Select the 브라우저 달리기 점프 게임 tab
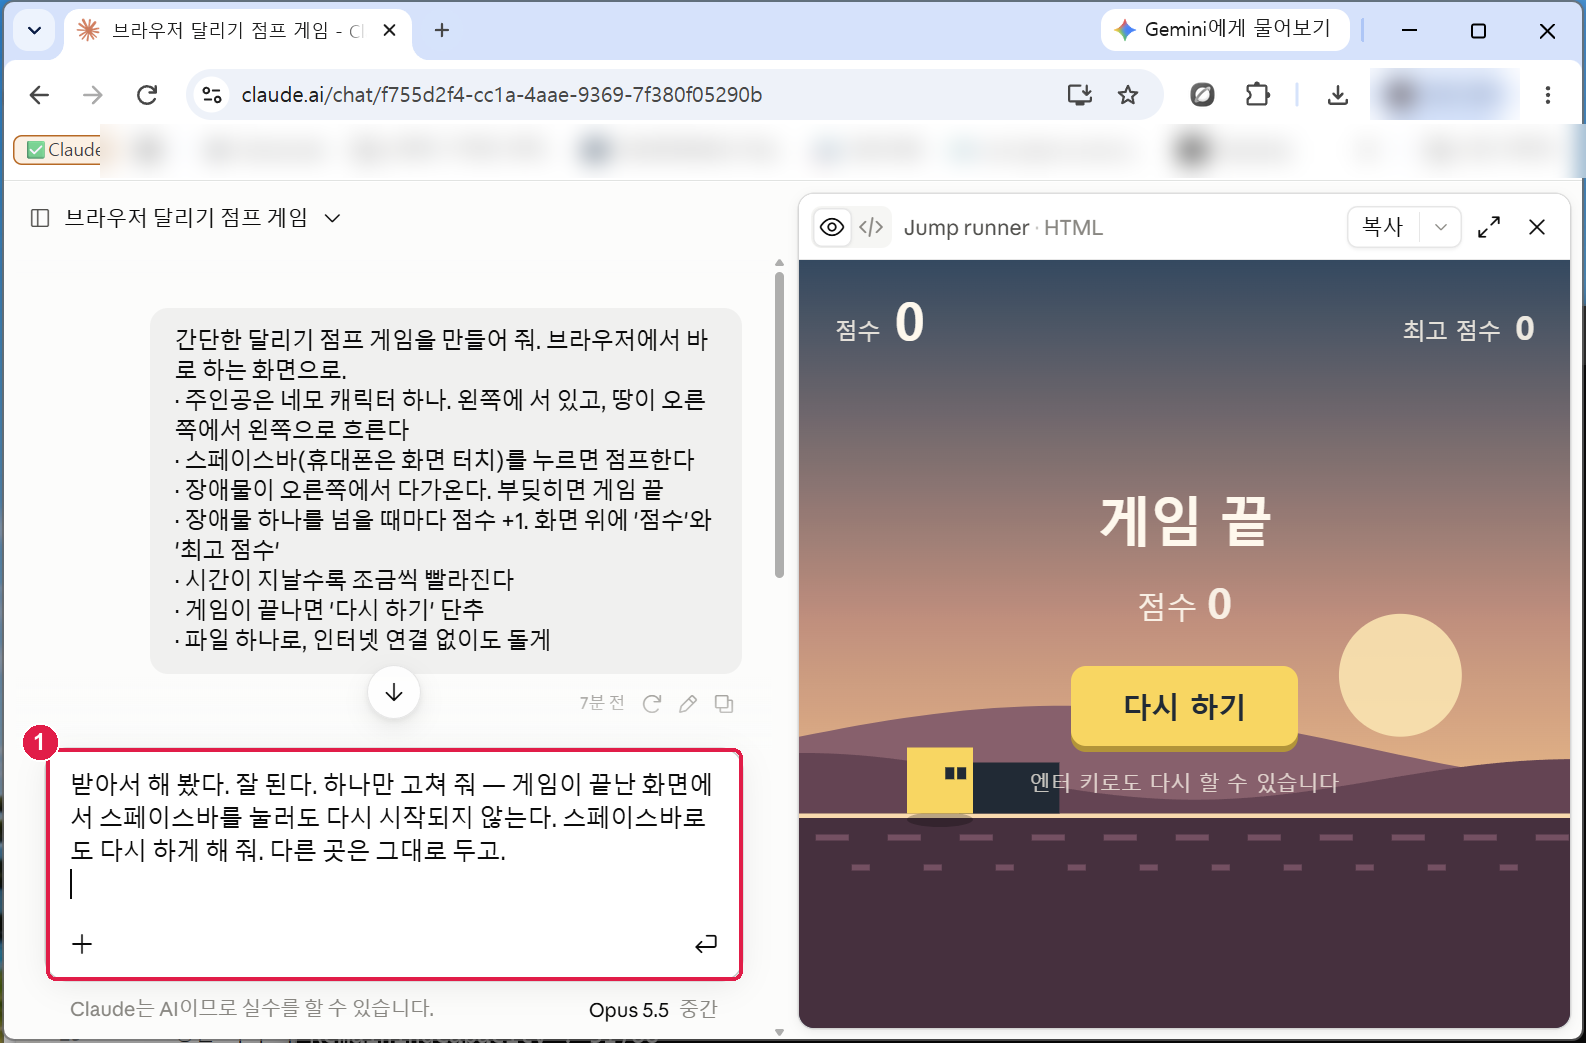The image size is (1586, 1043). pyautogui.click(x=236, y=31)
